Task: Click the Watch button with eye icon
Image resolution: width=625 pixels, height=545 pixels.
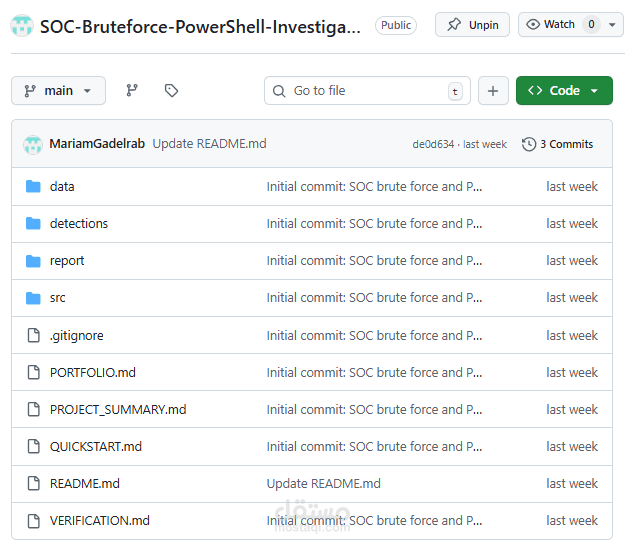Action: pyautogui.click(x=551, y=25)
